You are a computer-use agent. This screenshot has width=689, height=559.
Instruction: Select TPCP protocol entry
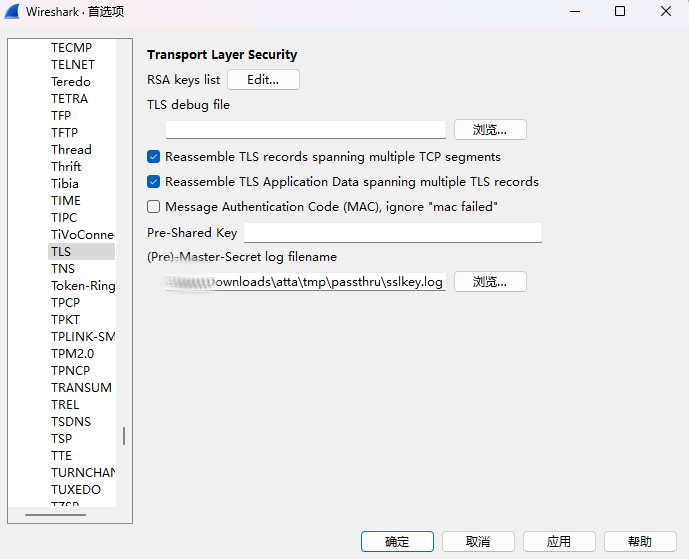click(65, 303)
